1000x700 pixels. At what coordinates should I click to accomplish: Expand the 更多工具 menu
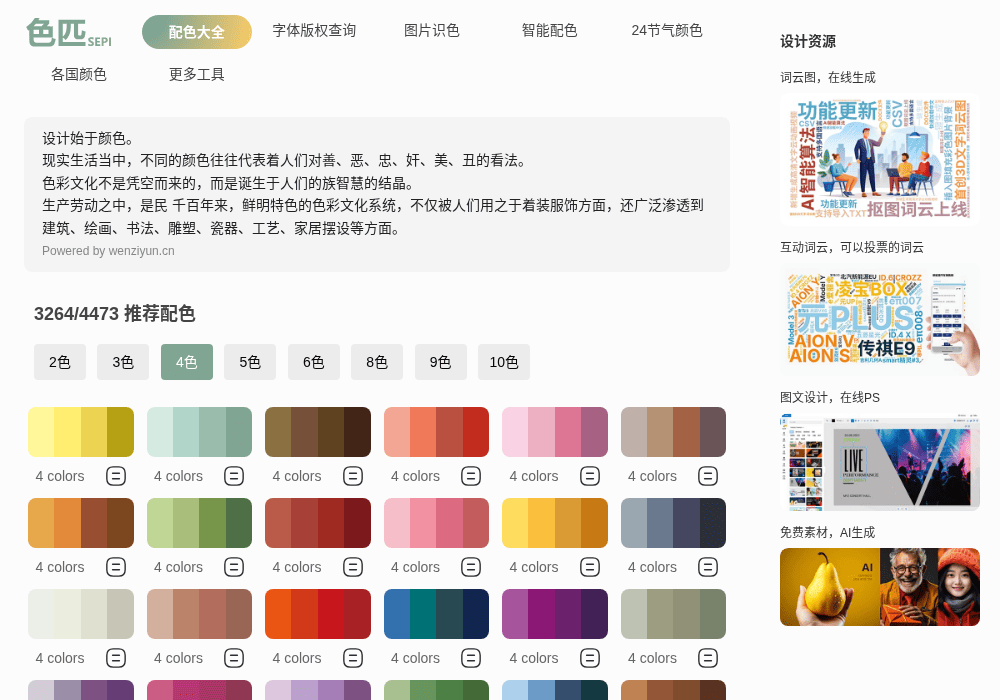(196, 75)
